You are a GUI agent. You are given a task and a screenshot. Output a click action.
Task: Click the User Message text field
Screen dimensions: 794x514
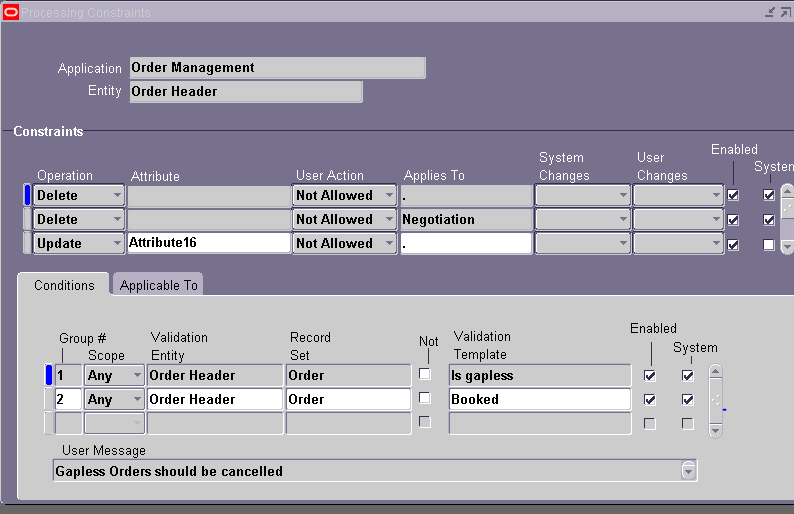click(x=367, y=470)
